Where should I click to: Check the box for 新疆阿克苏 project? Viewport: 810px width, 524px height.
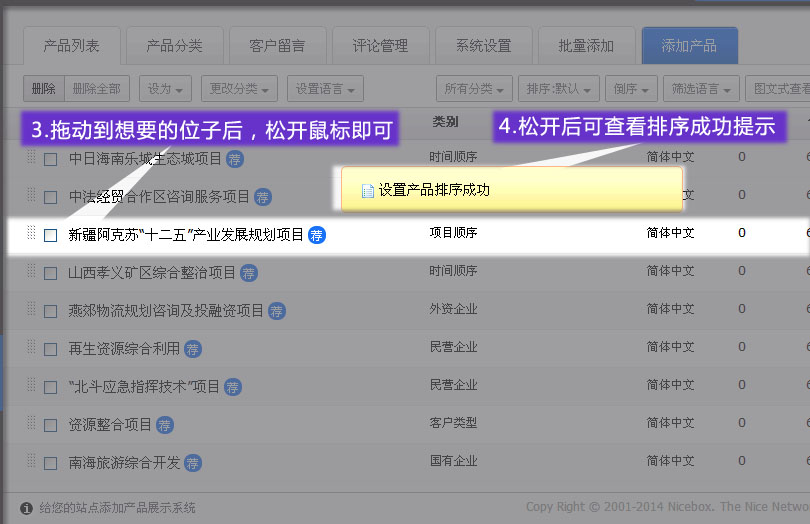coord(51,235)
